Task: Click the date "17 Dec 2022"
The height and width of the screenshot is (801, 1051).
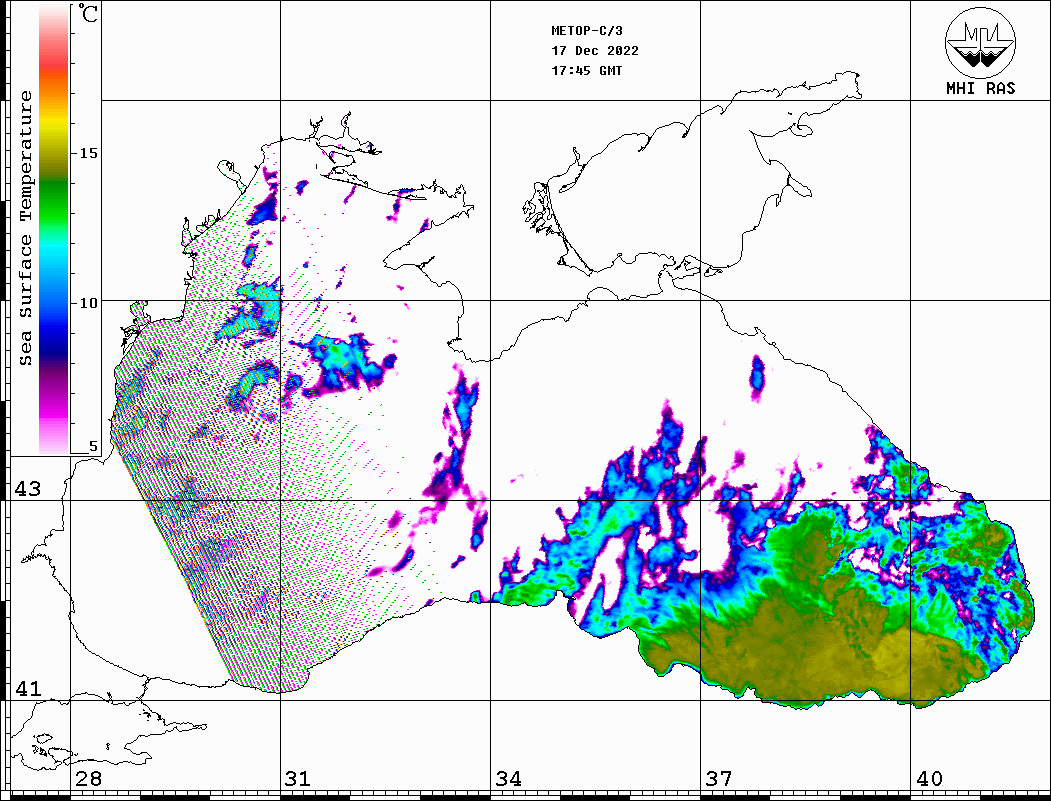Action: [x=595, y=51]
